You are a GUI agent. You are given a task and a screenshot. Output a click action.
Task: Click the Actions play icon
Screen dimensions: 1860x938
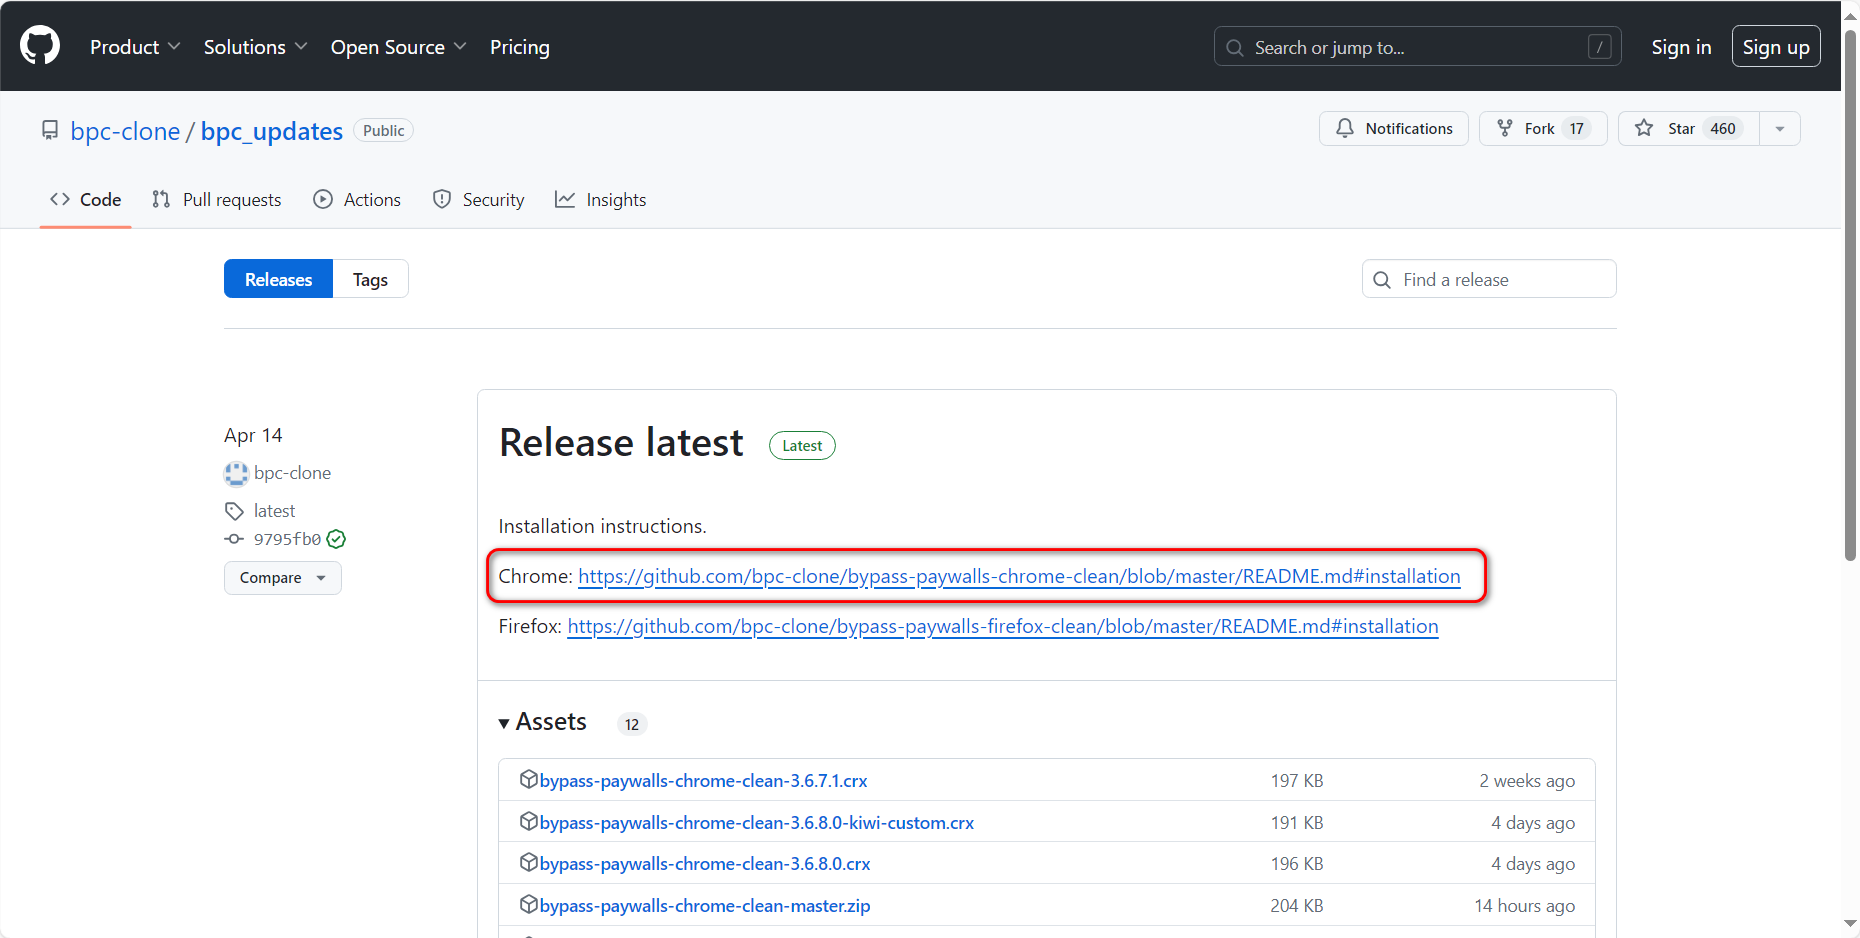pyautogui.click(x=323, y=199)
